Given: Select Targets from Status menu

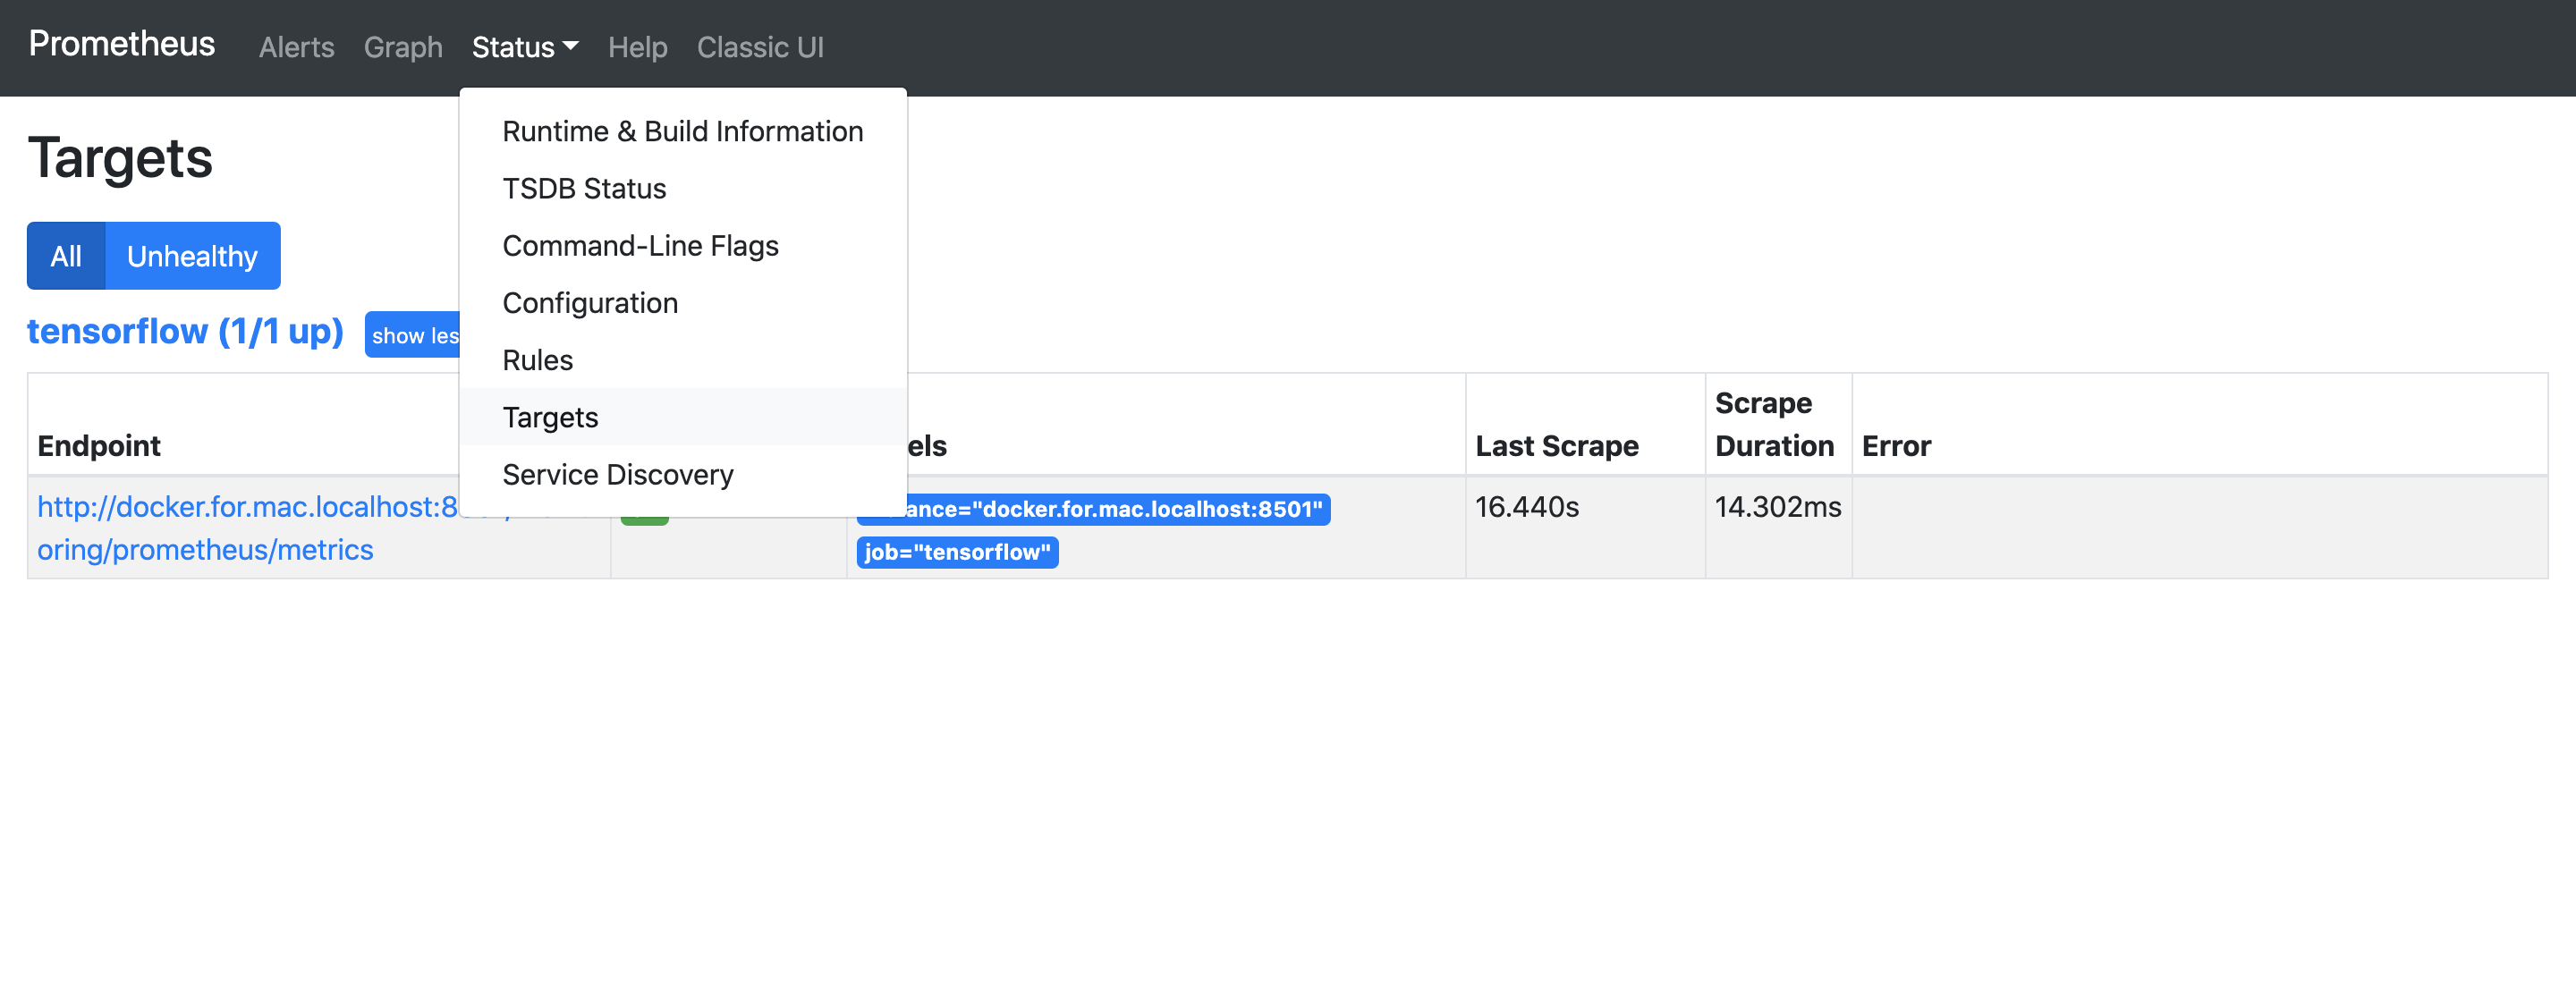Looking at the screenshot, I should (x=683, y=416).
